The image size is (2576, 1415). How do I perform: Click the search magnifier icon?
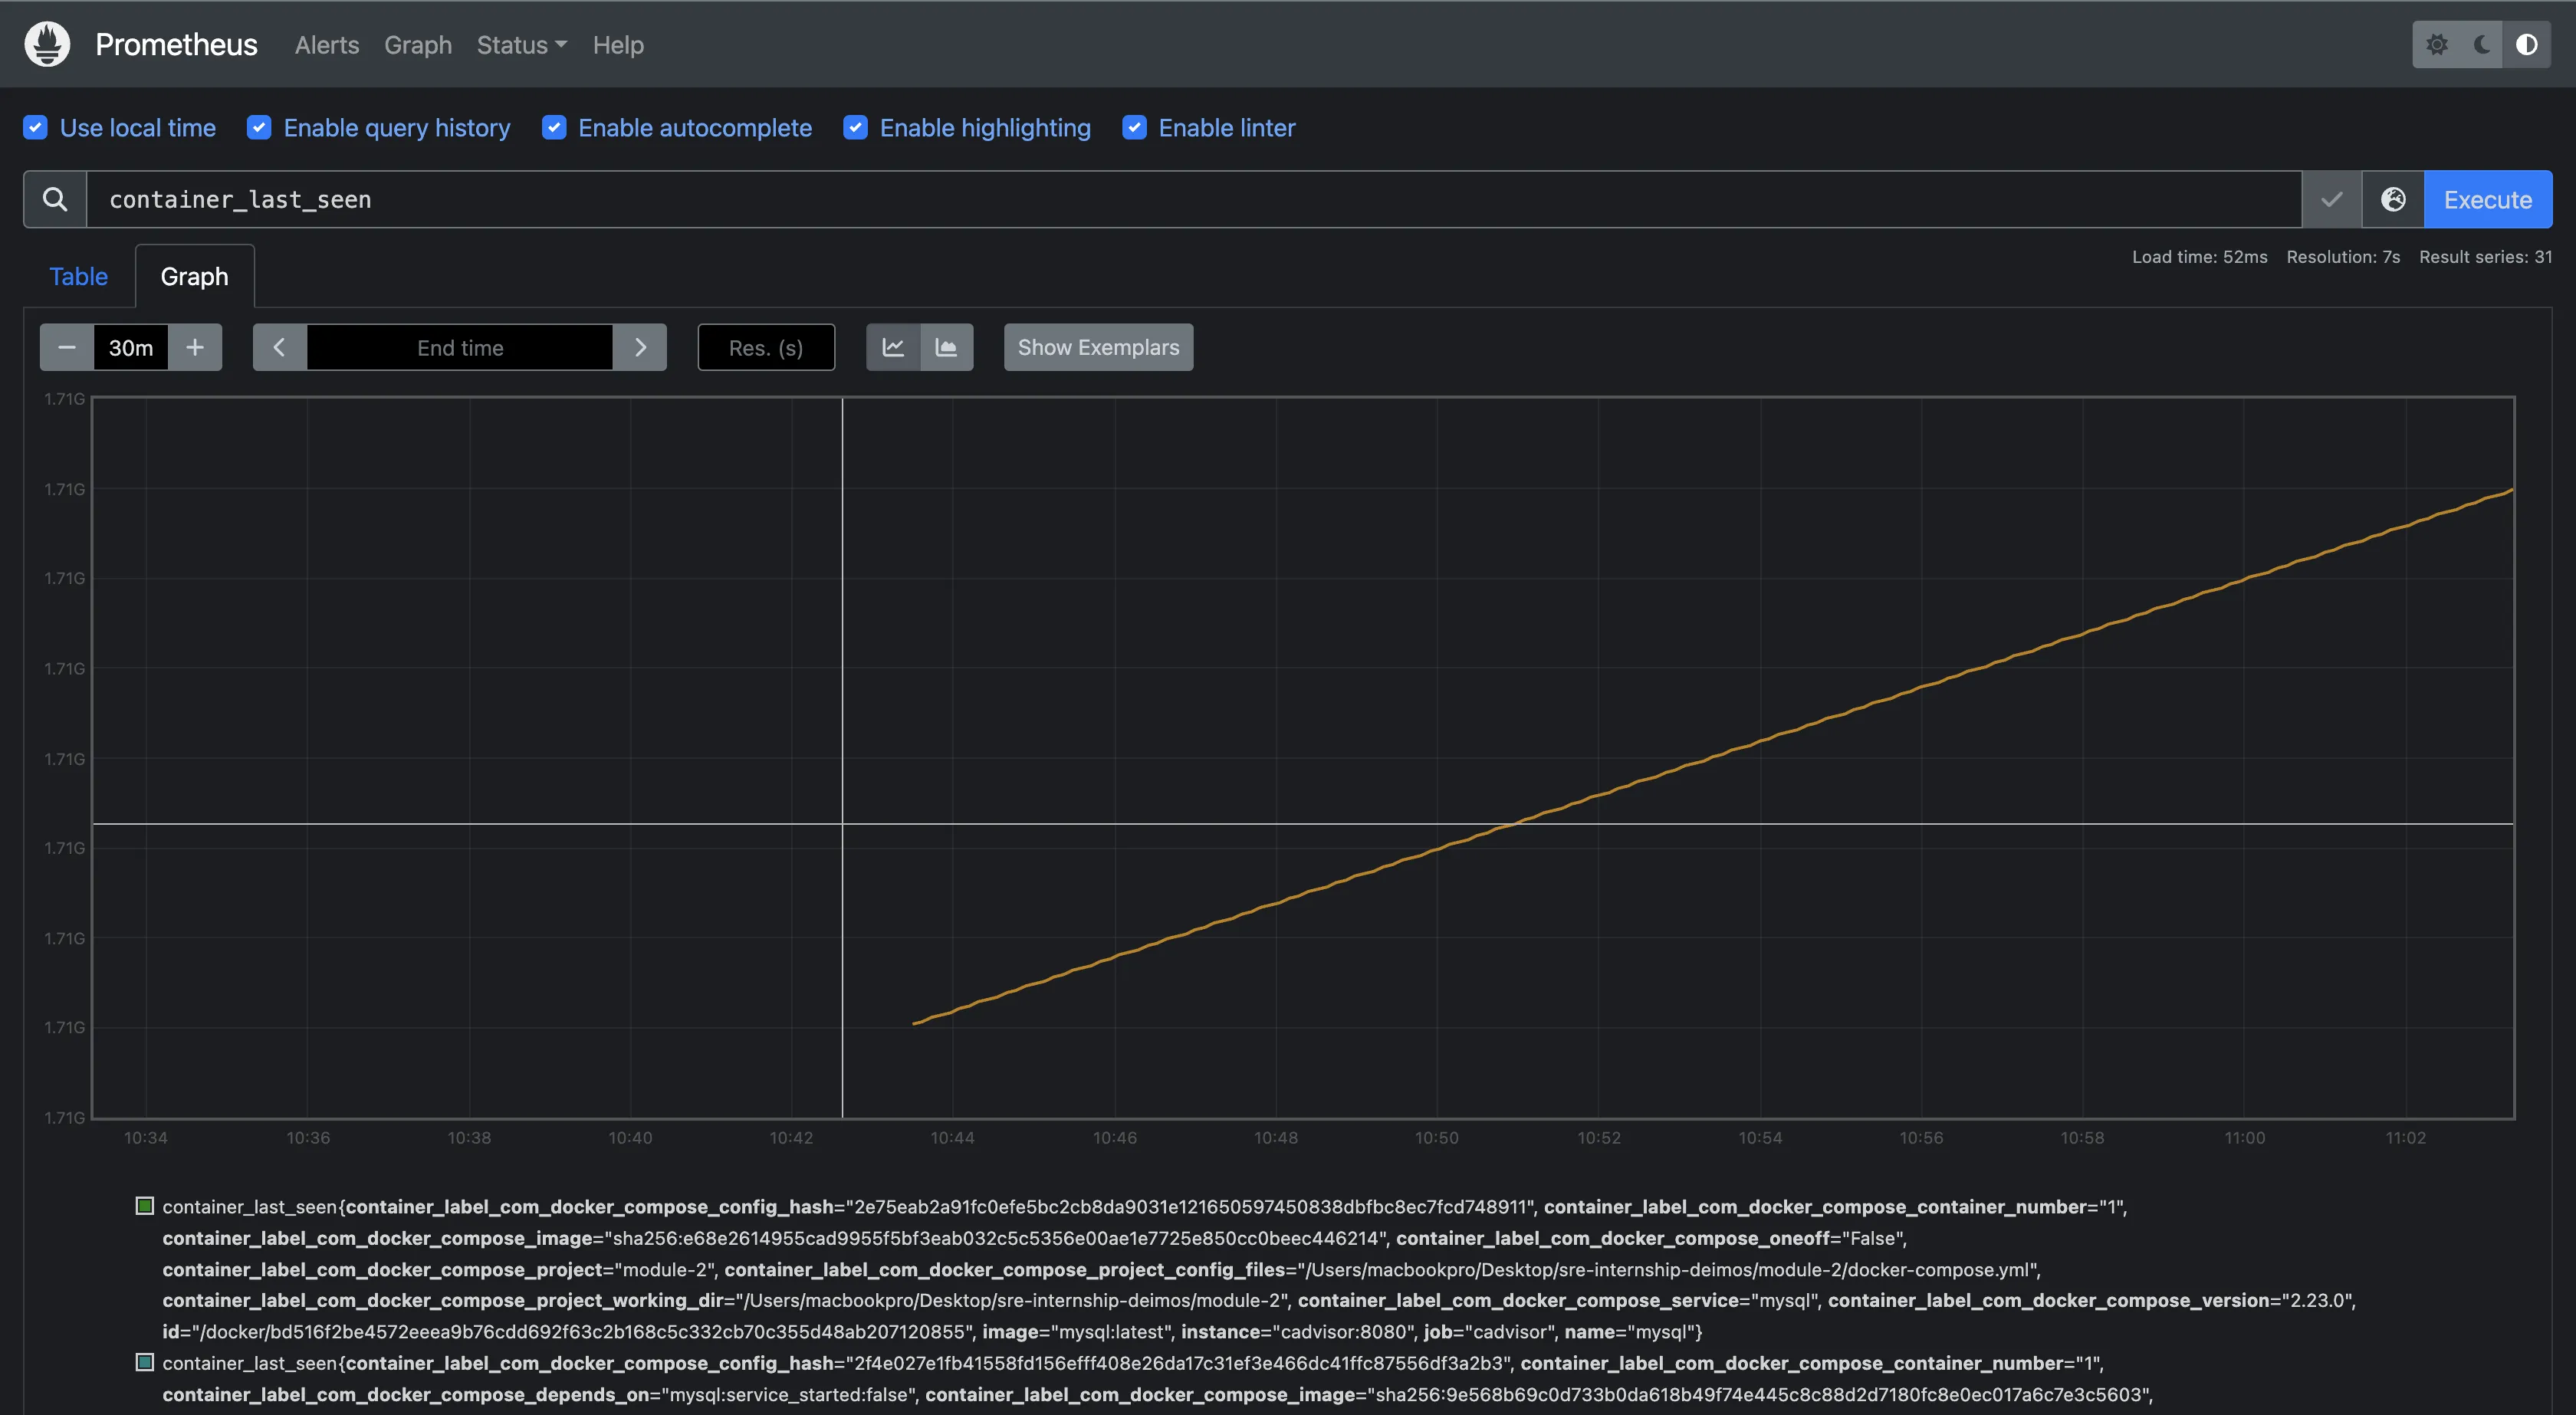55,200
